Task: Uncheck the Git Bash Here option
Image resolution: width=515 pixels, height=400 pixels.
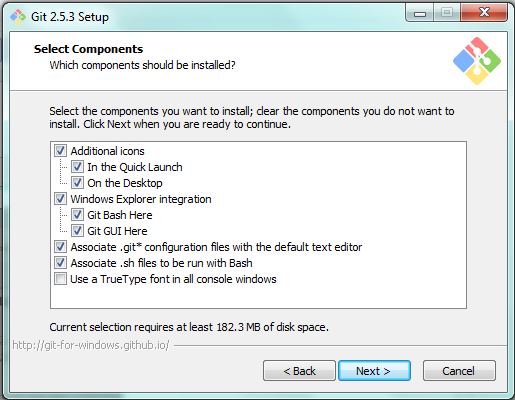Action: tap(77, 215)
